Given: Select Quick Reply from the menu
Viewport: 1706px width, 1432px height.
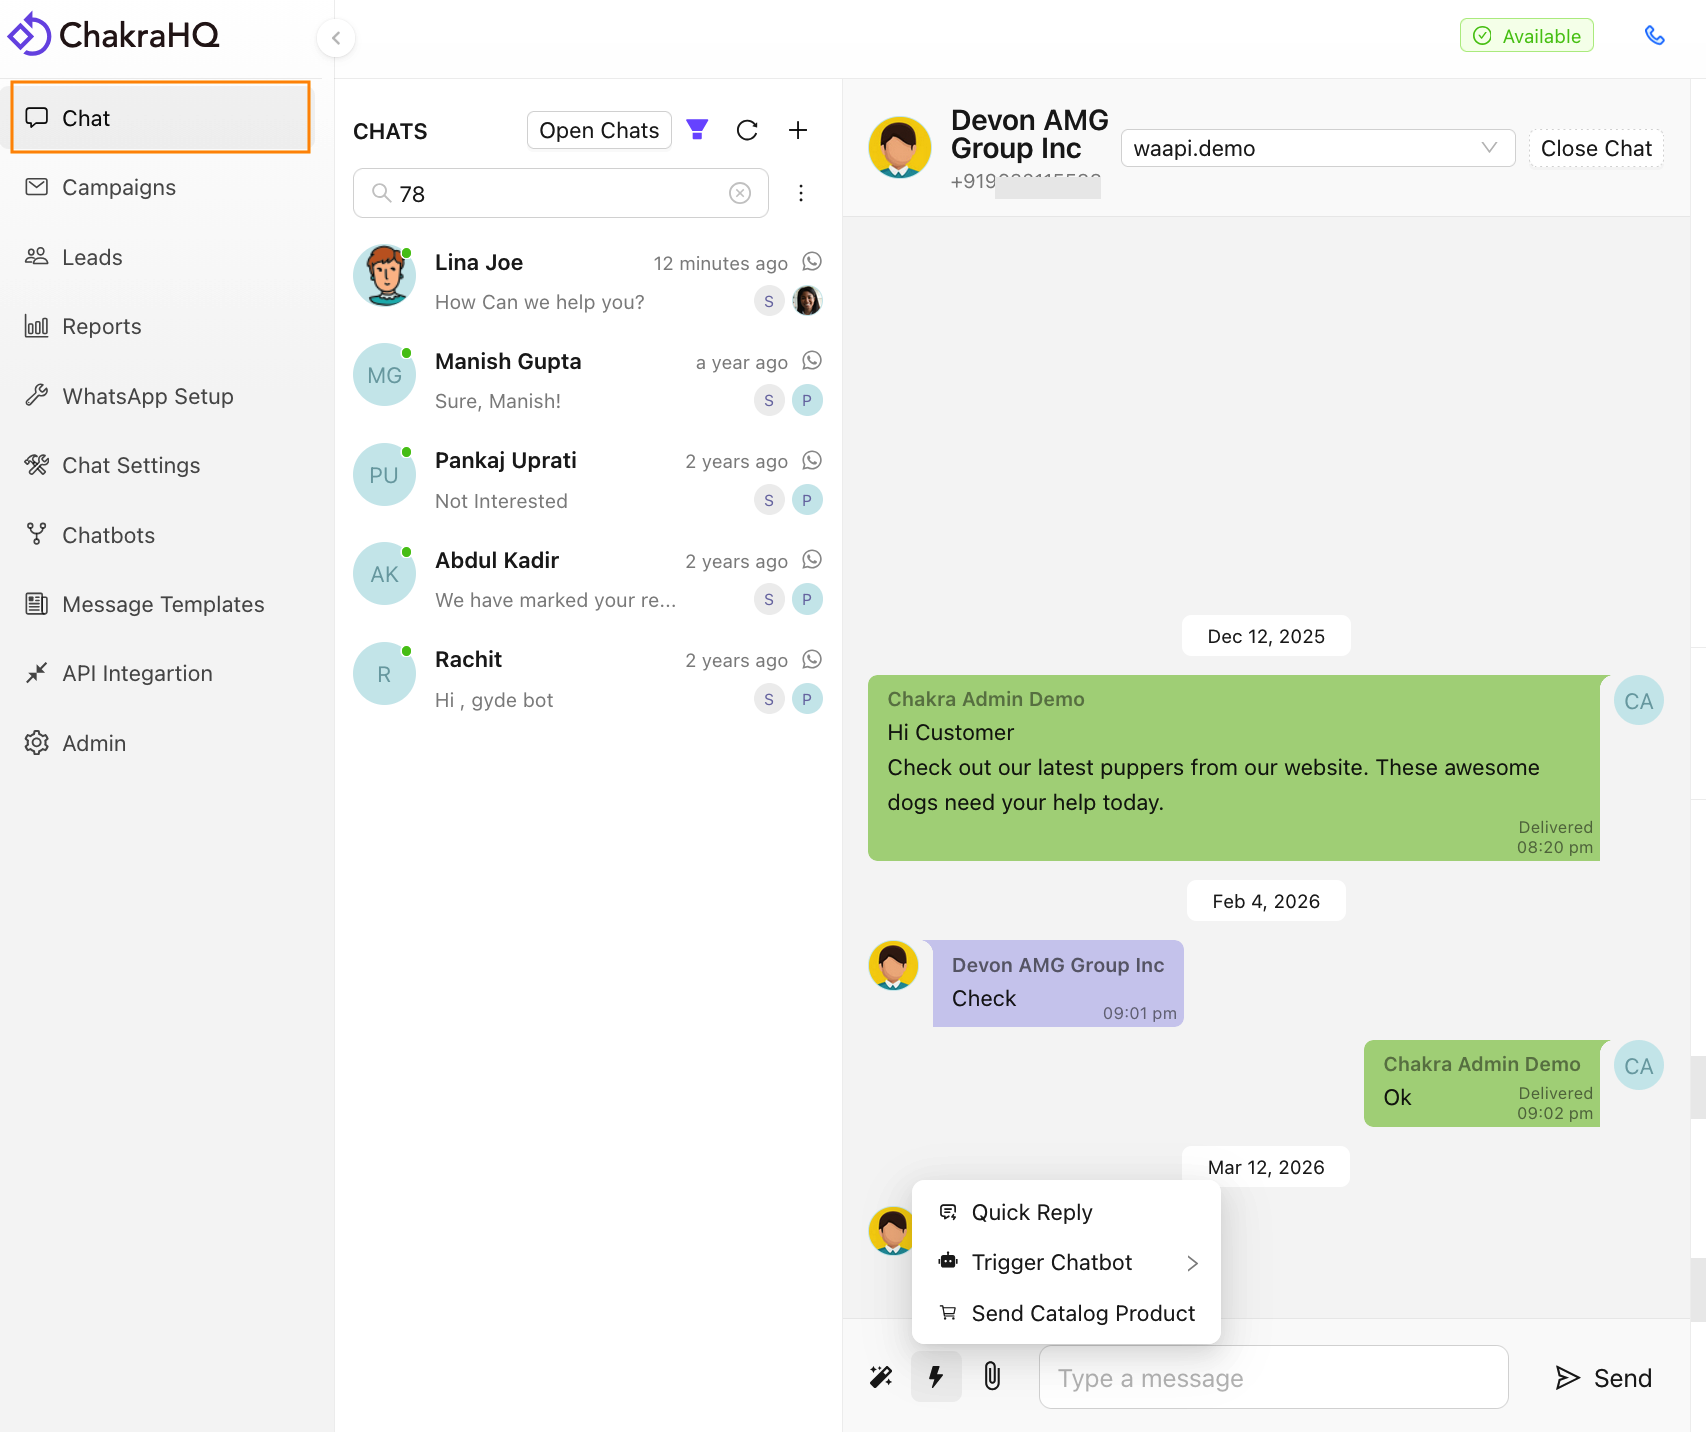Looking at the screenshot, I should (x=1032, y=1212).
